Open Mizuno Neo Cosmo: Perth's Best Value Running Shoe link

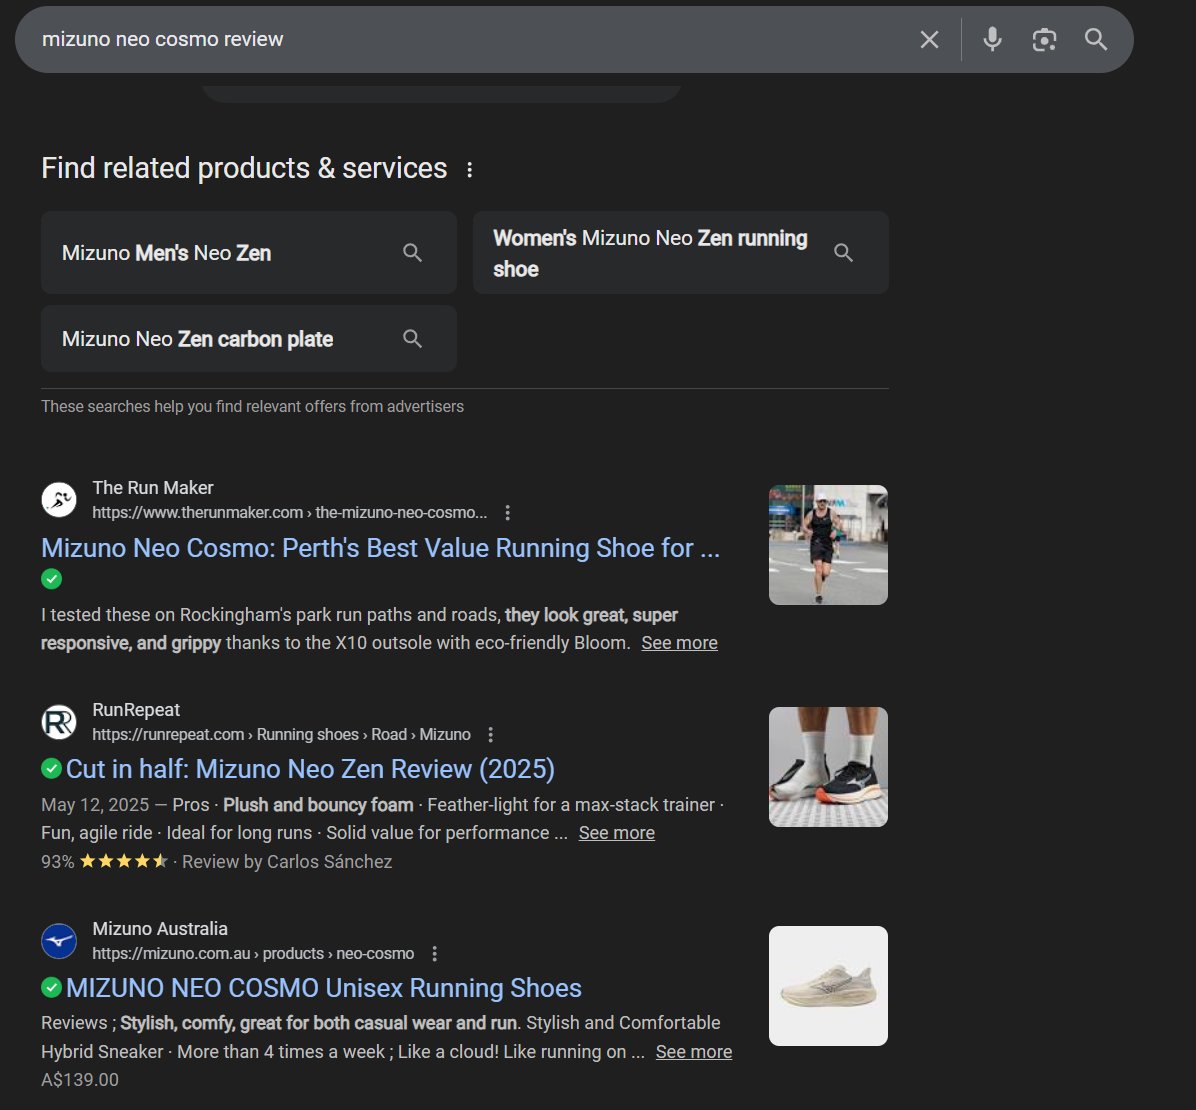pos(381,548)
